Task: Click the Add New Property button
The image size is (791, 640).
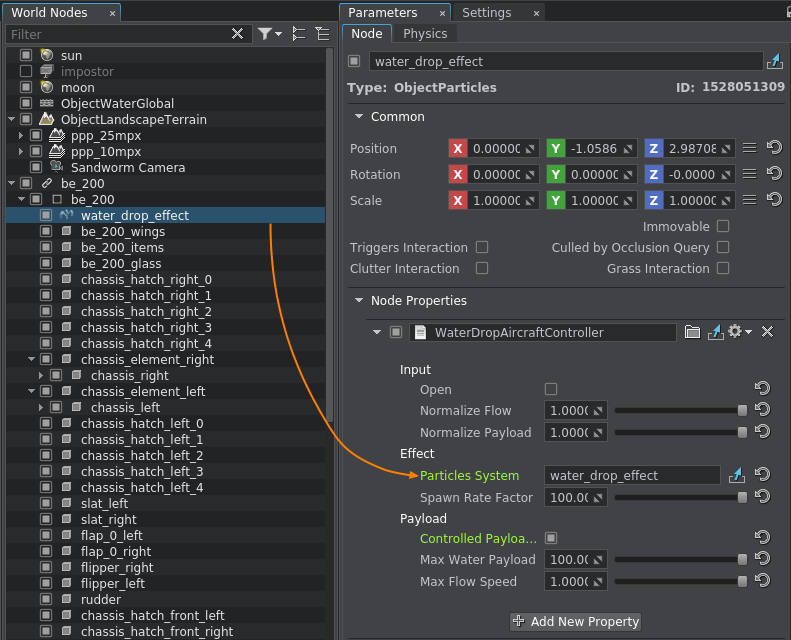Action: 575,621
